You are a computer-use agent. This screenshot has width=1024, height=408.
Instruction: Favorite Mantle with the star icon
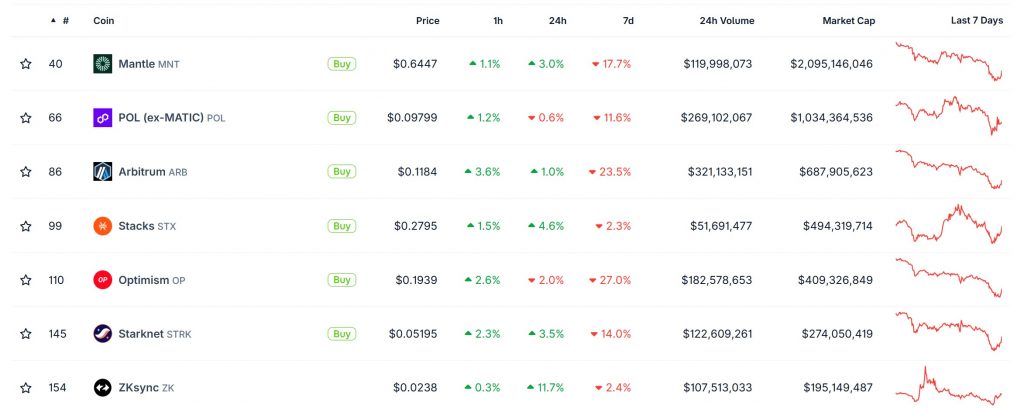click(x=26, y=64)
